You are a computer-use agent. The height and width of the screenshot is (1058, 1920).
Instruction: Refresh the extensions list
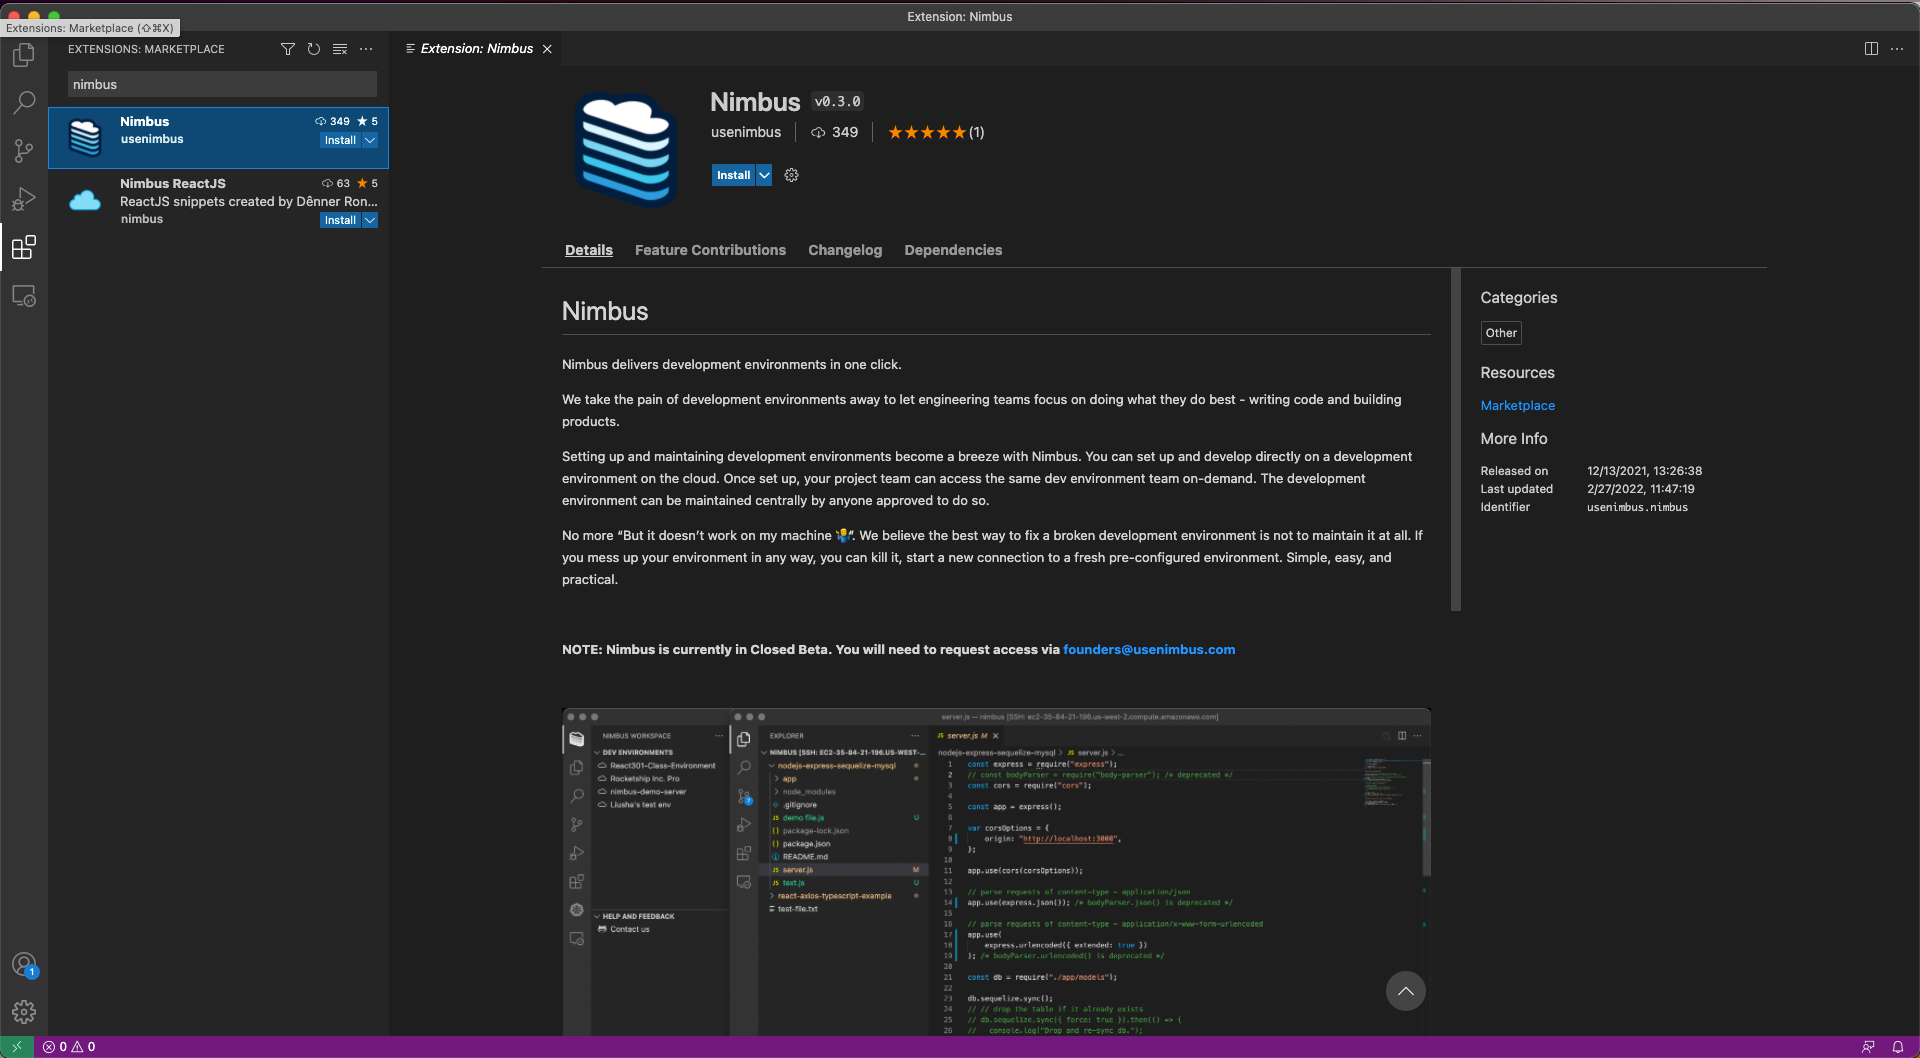pyautogui.click(x=314, y=49)
